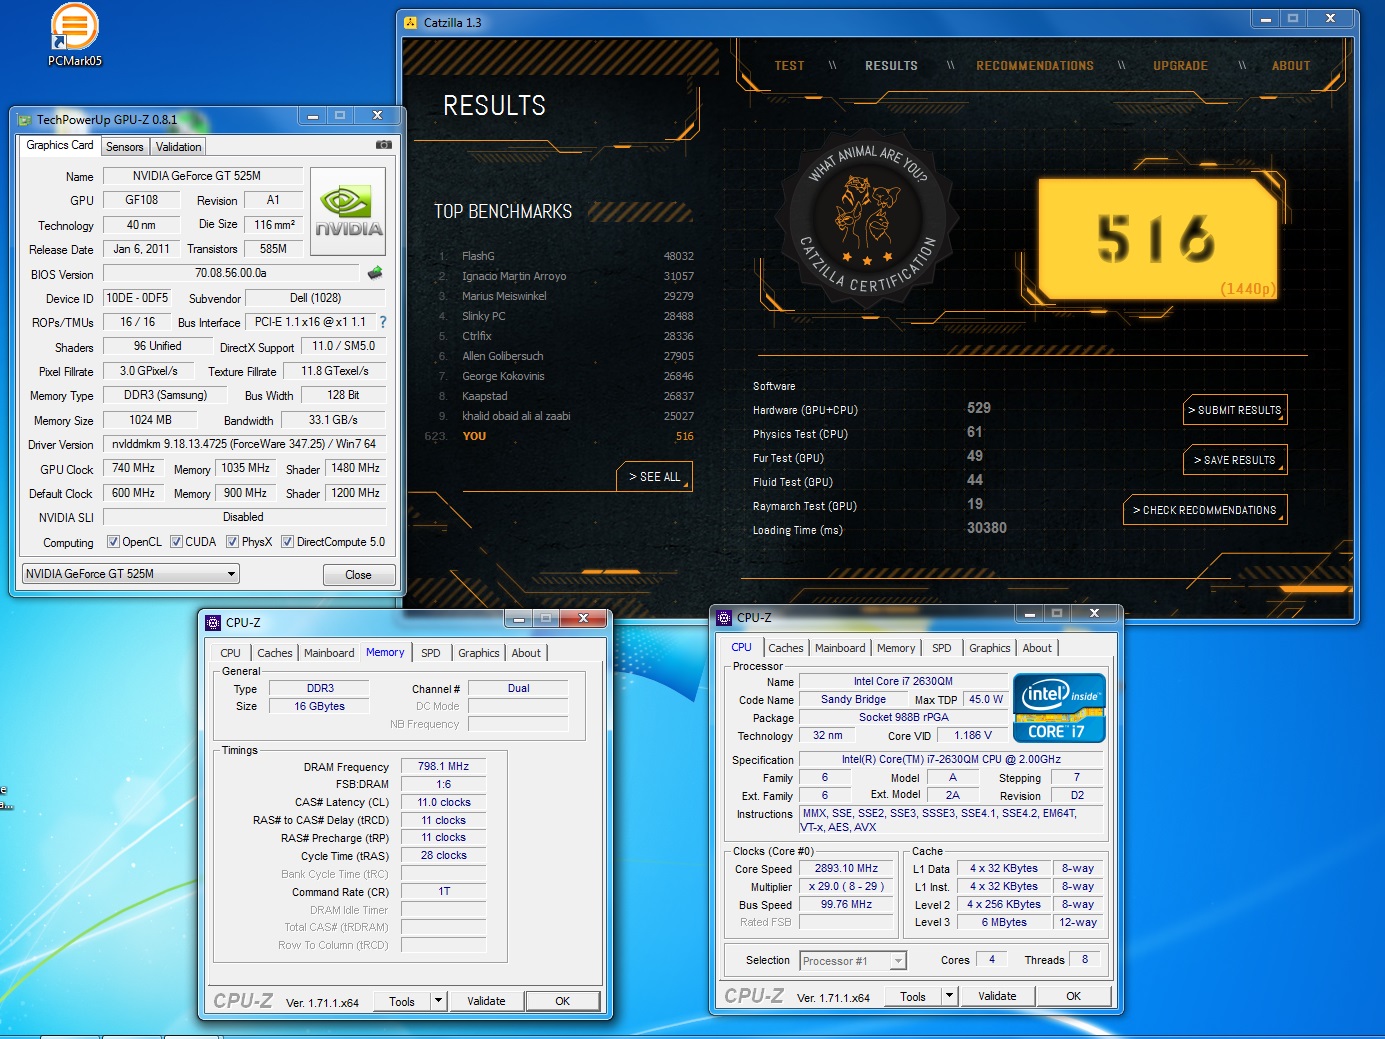Open SPD tab in CPU-Z memory window
Screen dimensions: 1385x1039
431,653
